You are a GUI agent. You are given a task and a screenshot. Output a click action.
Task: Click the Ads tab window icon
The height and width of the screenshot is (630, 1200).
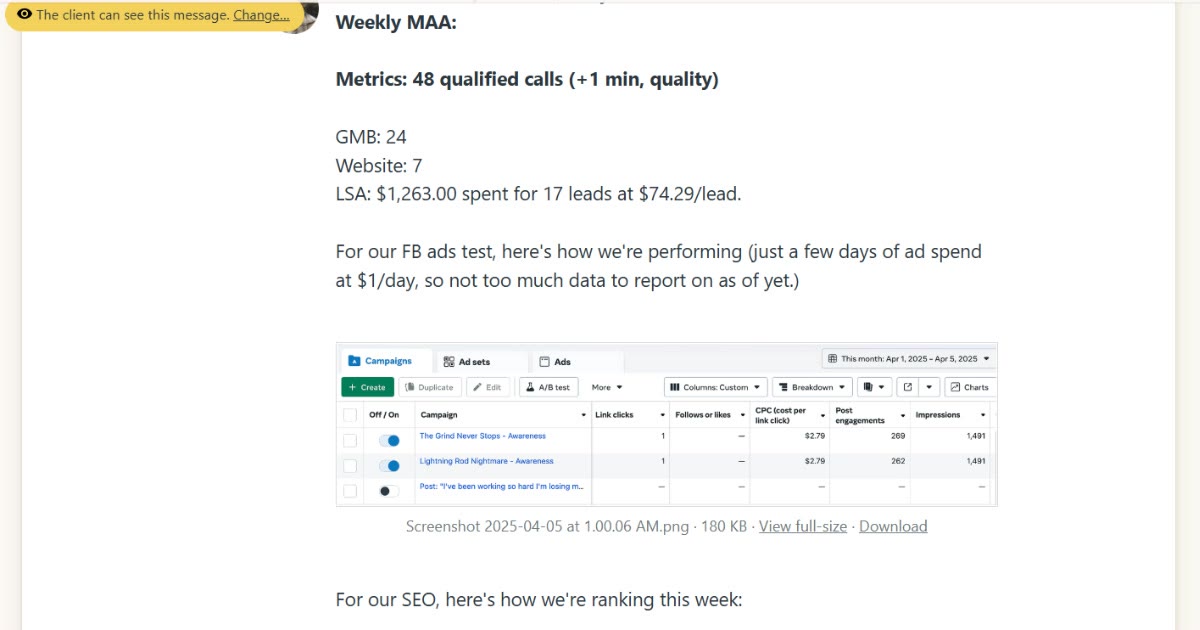544,362
